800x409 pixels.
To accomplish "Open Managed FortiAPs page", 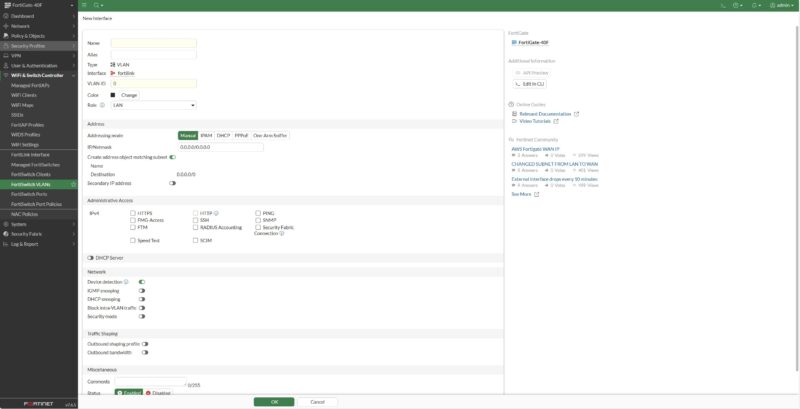I will coord(31,85).
